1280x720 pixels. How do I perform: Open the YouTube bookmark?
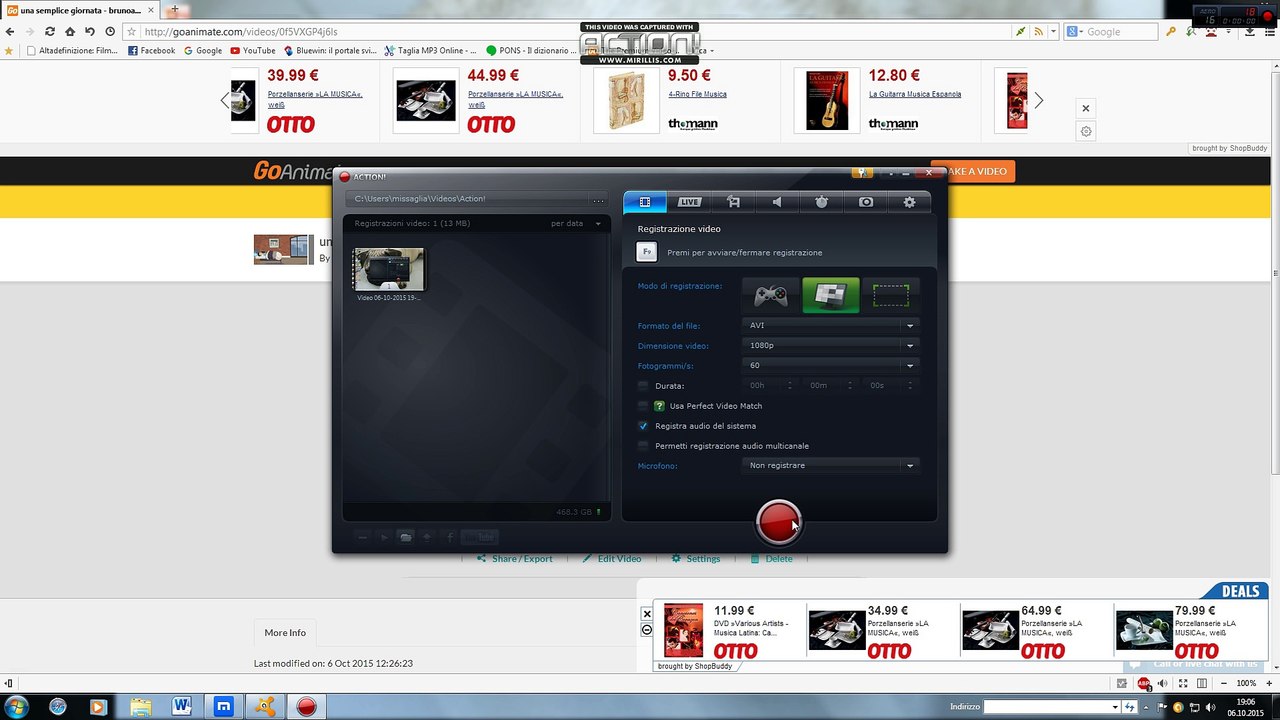pos(253,50)
